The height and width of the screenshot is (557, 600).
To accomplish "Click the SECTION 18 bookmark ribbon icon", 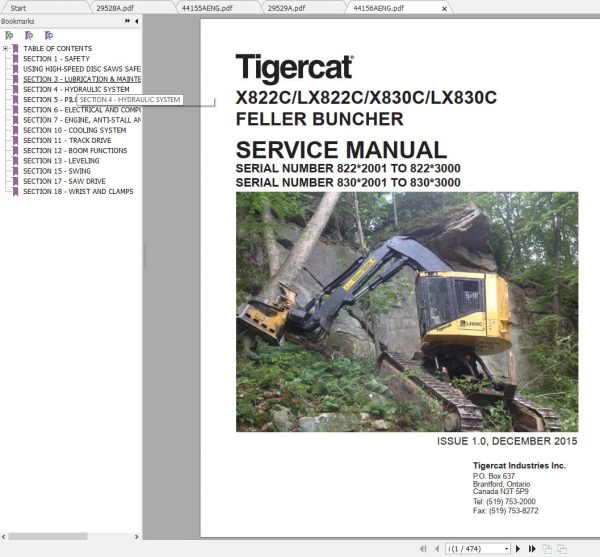I will (15, 192).
